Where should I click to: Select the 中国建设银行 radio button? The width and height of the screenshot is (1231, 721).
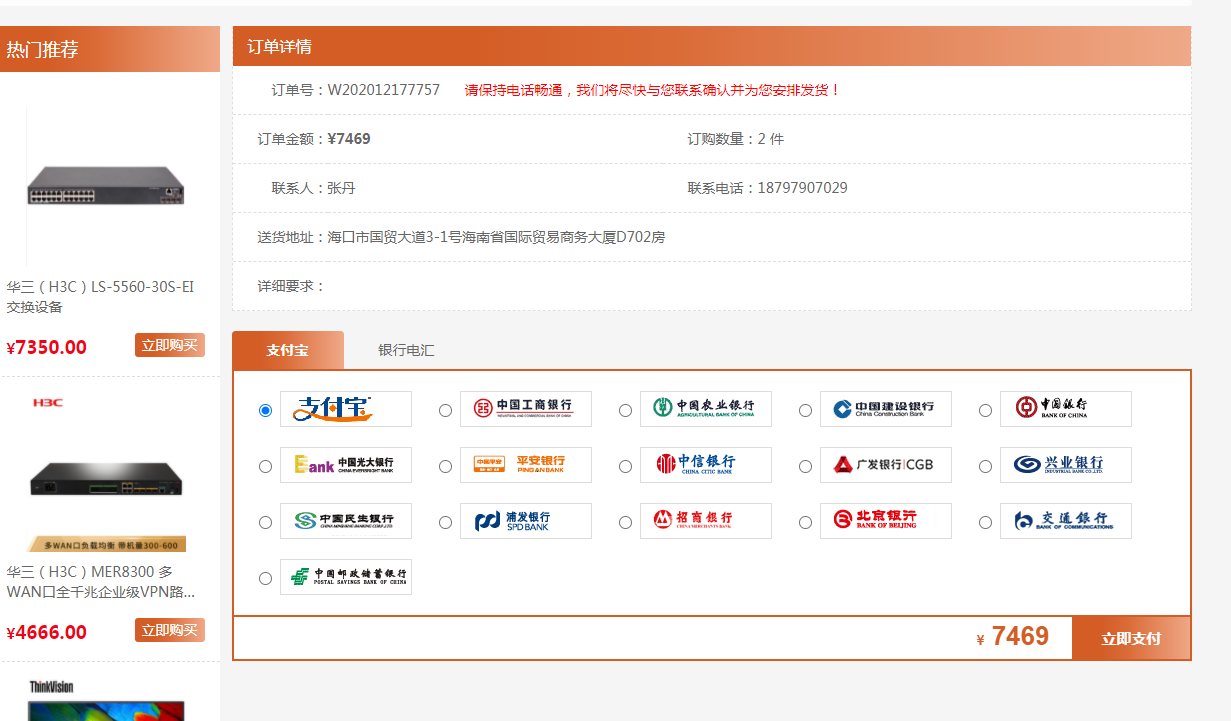click(805, 410)
